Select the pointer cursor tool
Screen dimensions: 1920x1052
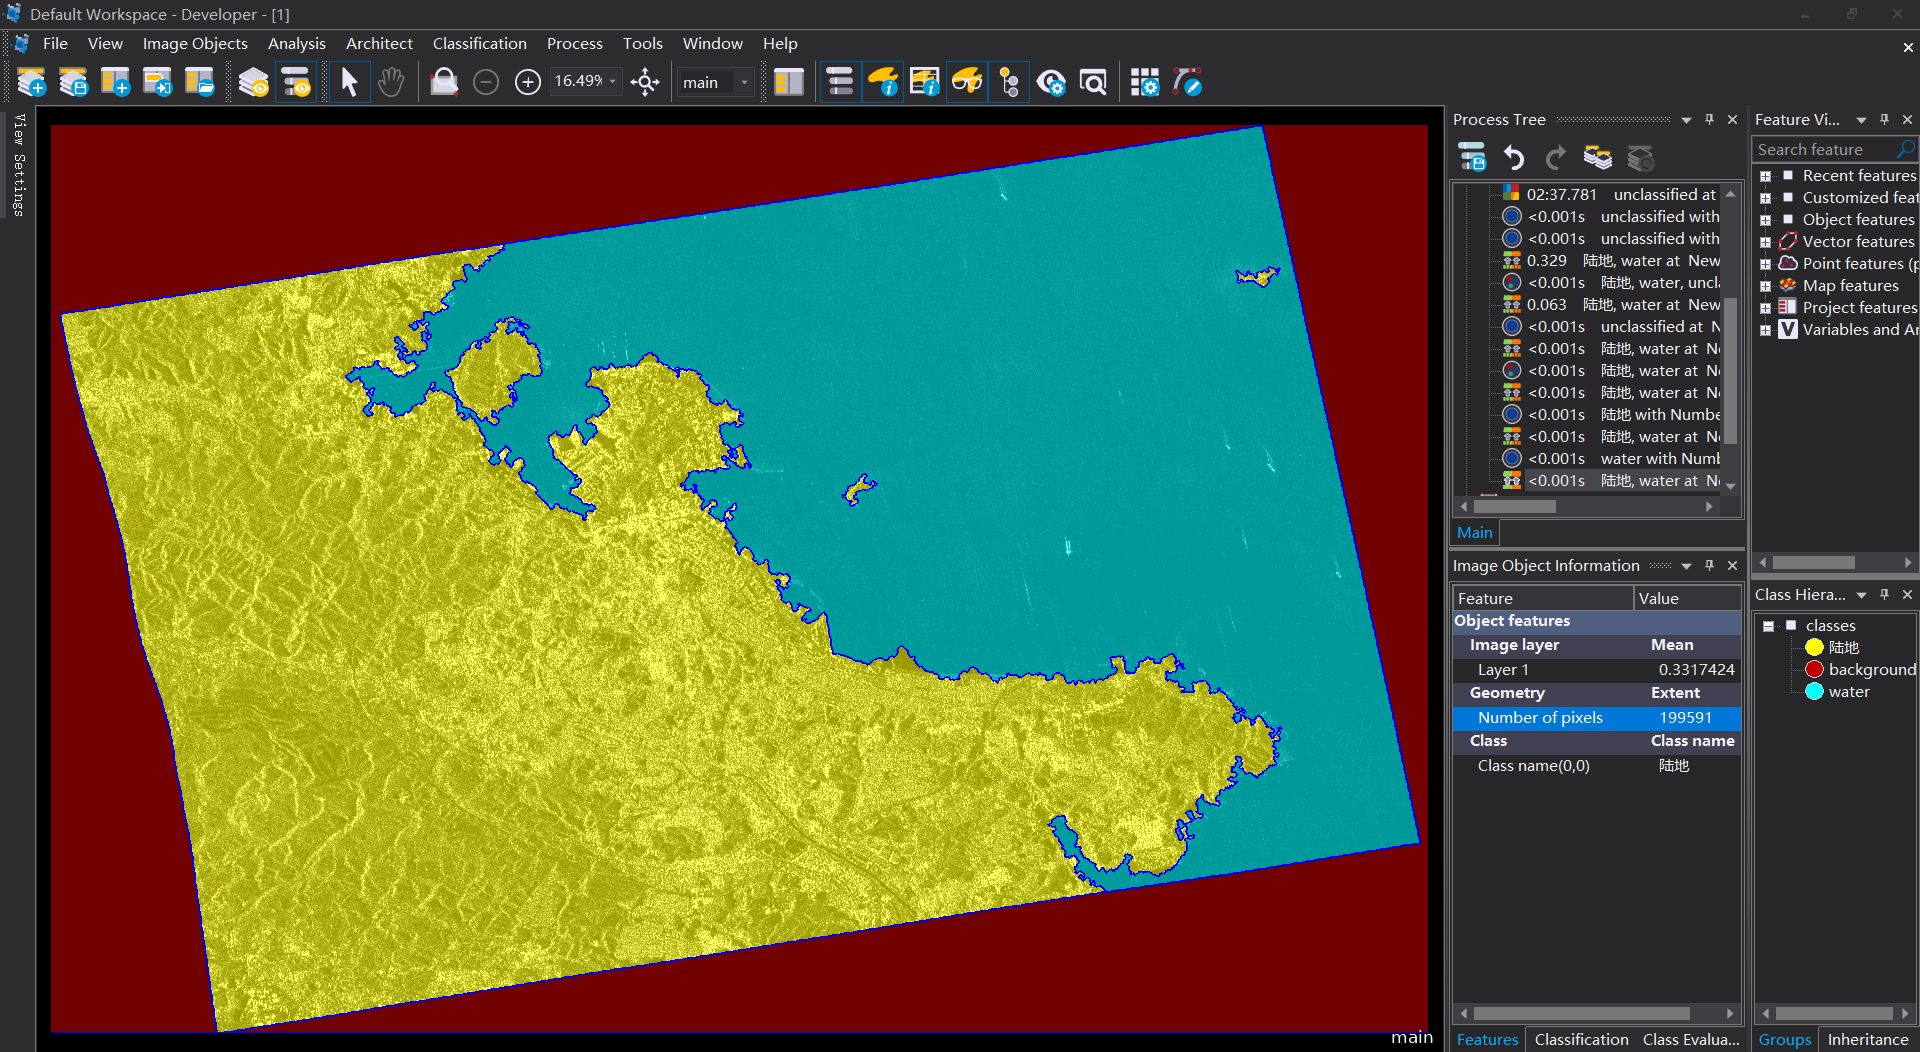349,82
